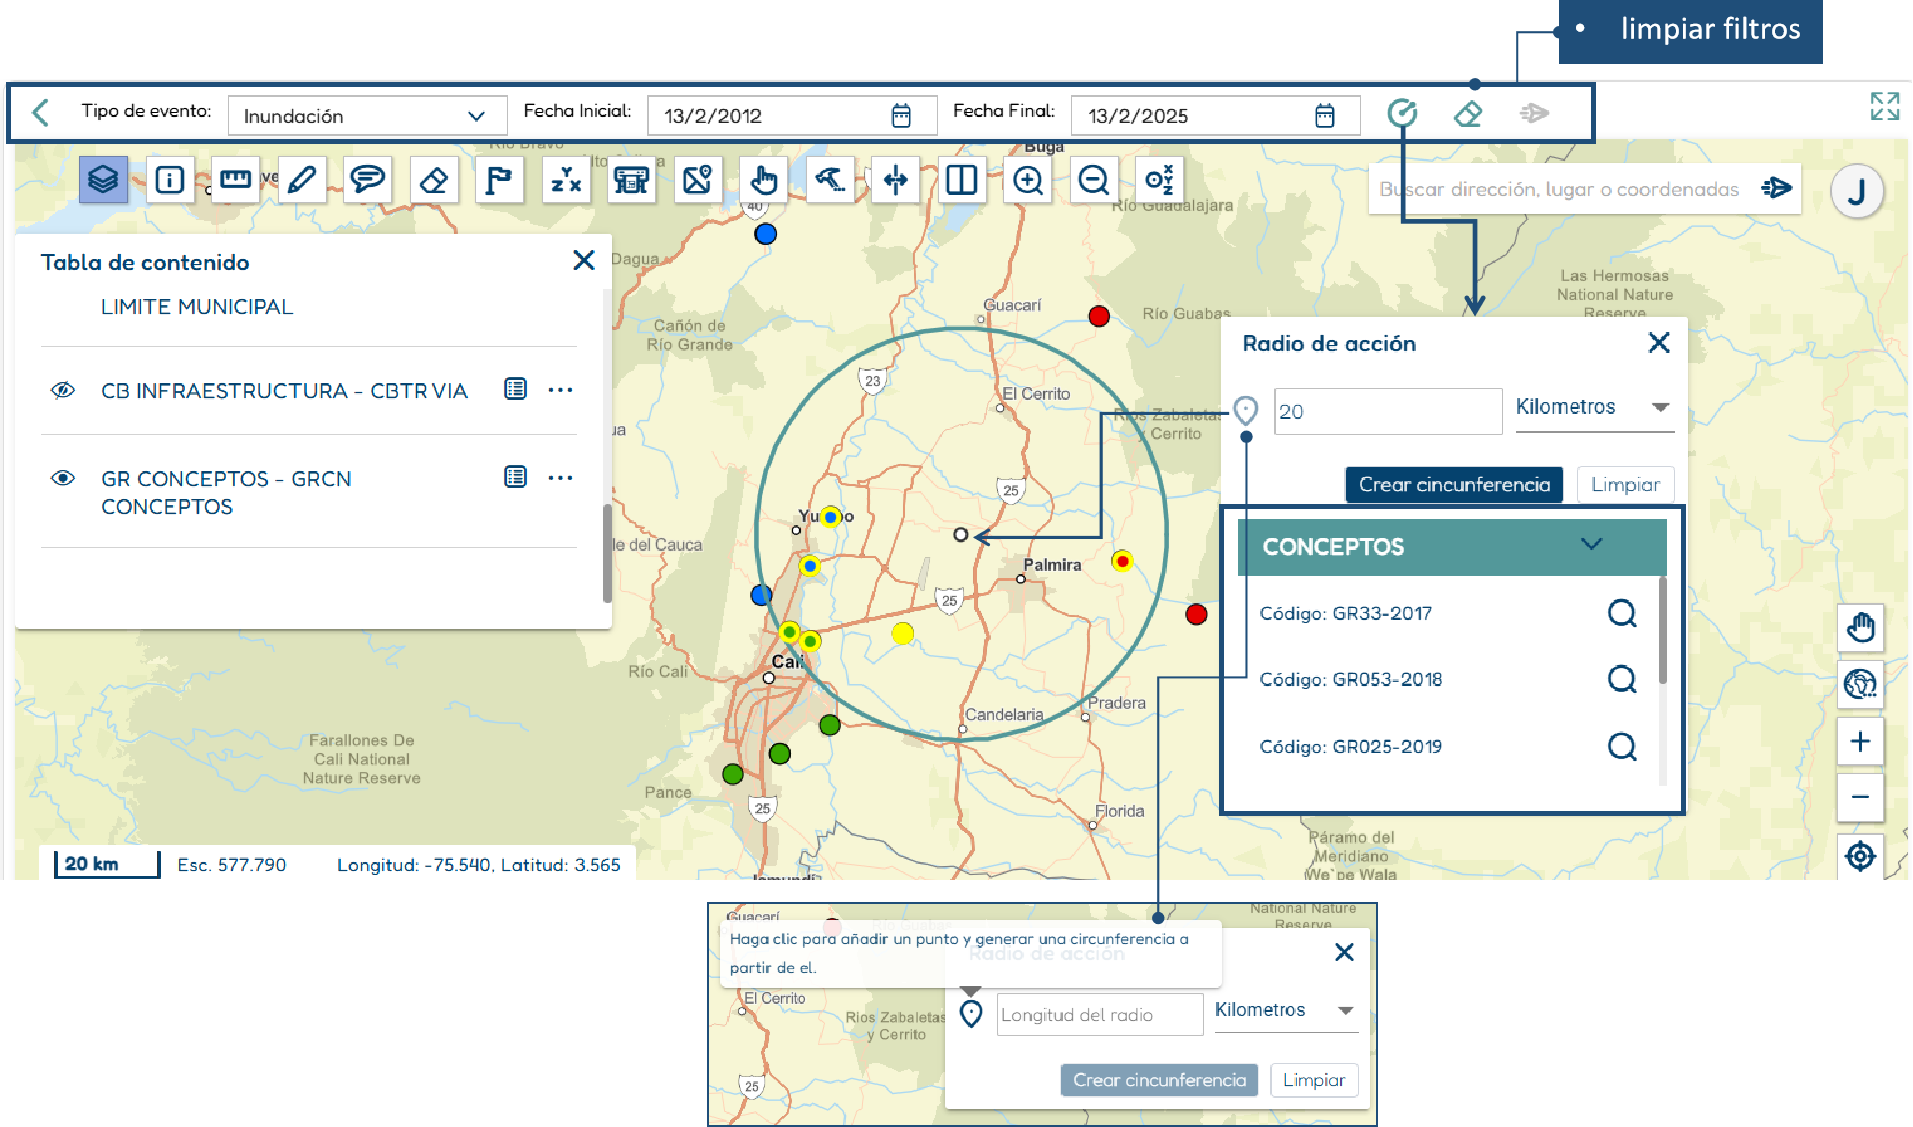Open the coordinate settings XYZ gear tool

pyautogui.click(x=1159, y=180)
